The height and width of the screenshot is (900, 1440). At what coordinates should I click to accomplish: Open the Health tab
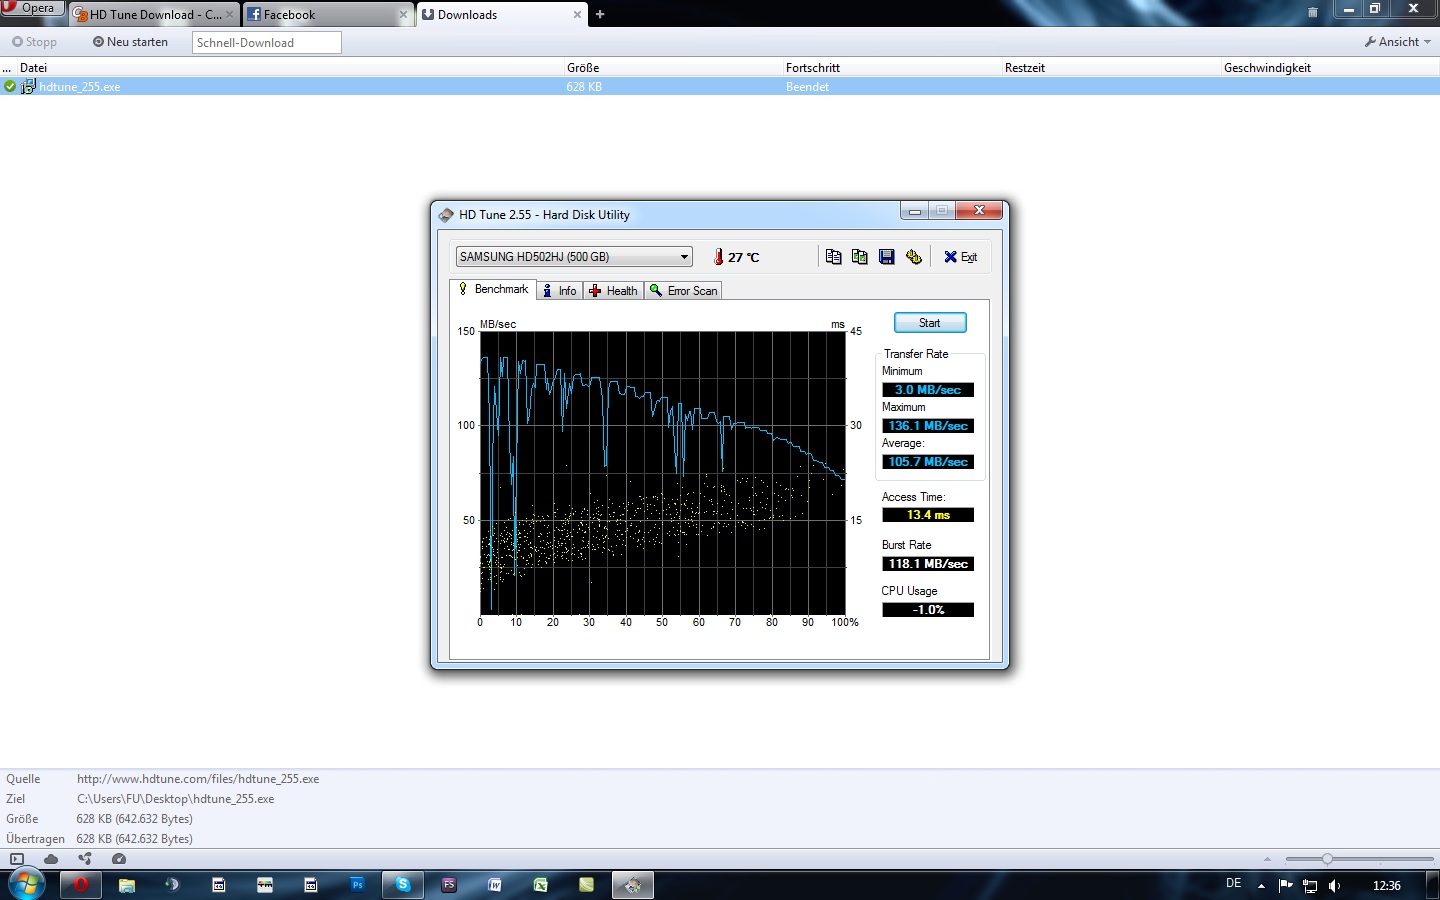(614, 291)
